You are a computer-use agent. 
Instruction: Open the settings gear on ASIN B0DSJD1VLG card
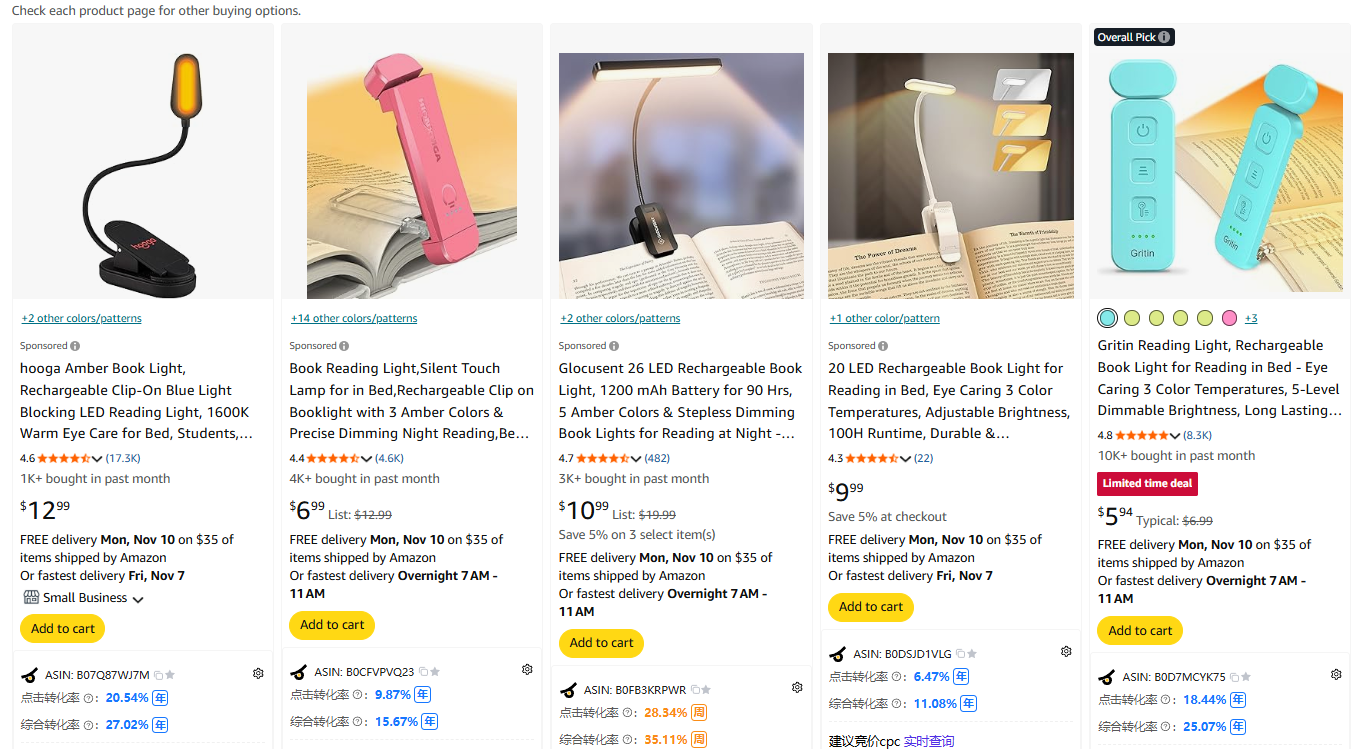click(1066, 651)
